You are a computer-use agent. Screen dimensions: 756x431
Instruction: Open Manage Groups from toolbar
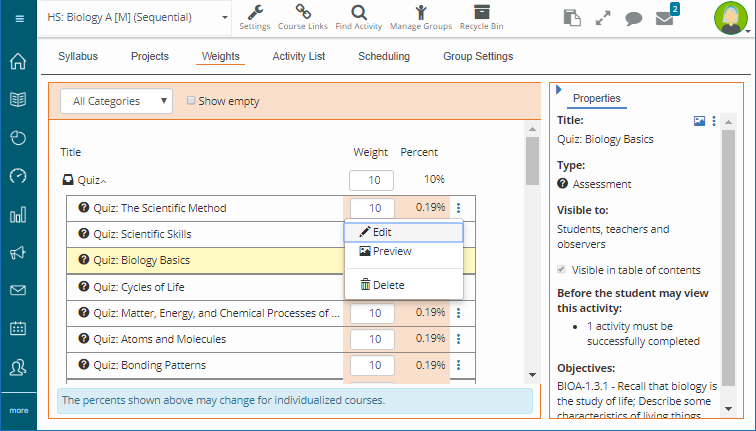420,16
